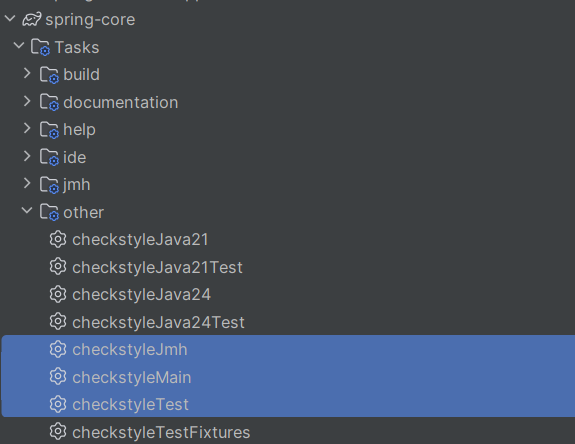
Task: Expand the build task group
Action: point(27,73)
